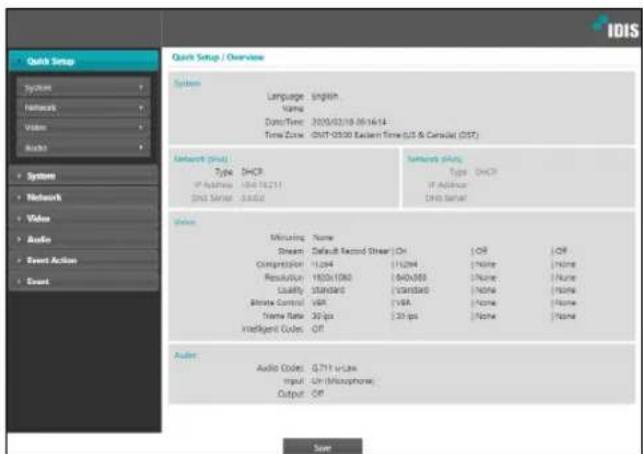
Task: Click the Date/Time value
Action: [x=349, y=122]
